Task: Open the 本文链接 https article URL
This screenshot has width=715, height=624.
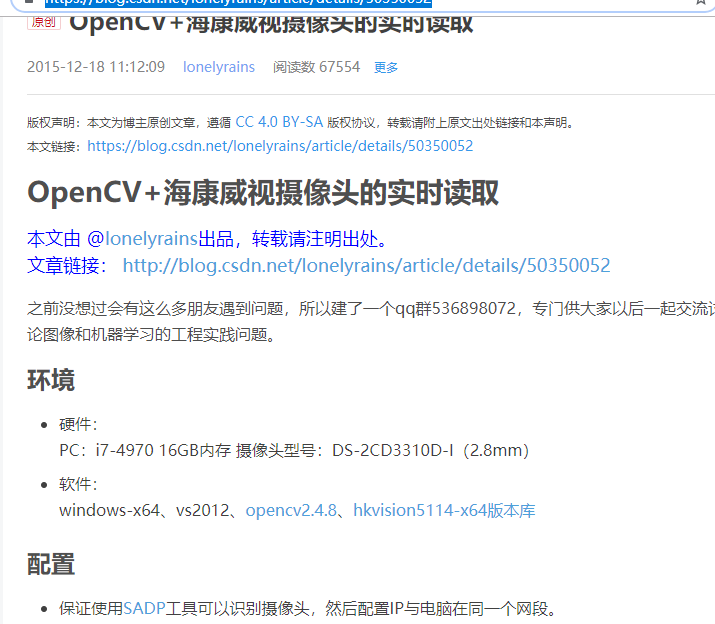Action: tap(280, 146)
